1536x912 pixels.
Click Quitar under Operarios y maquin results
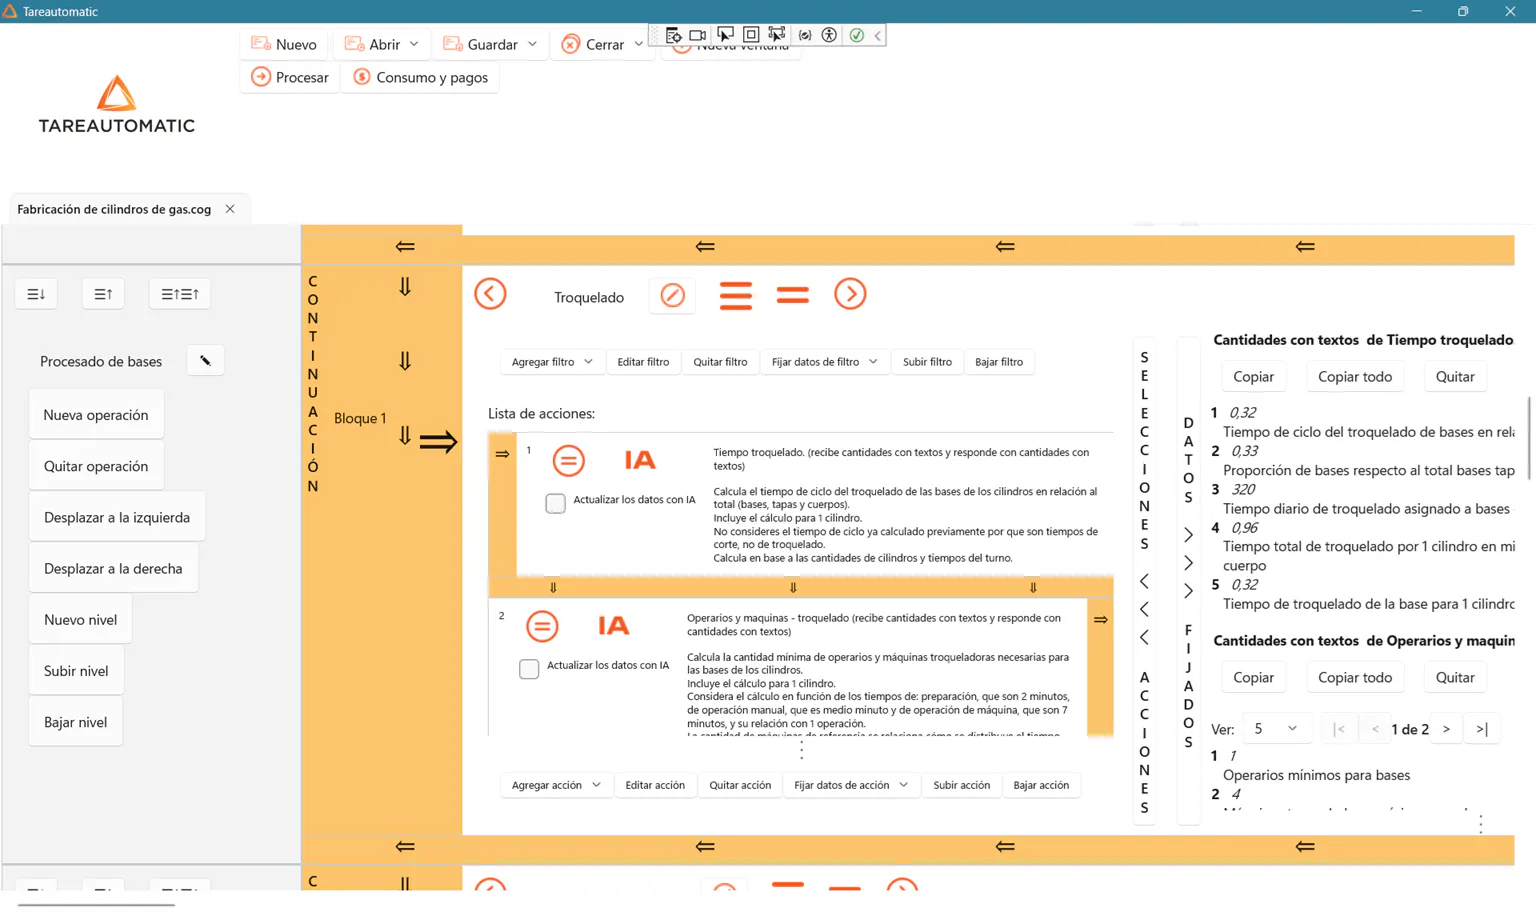click(1455, 677)
